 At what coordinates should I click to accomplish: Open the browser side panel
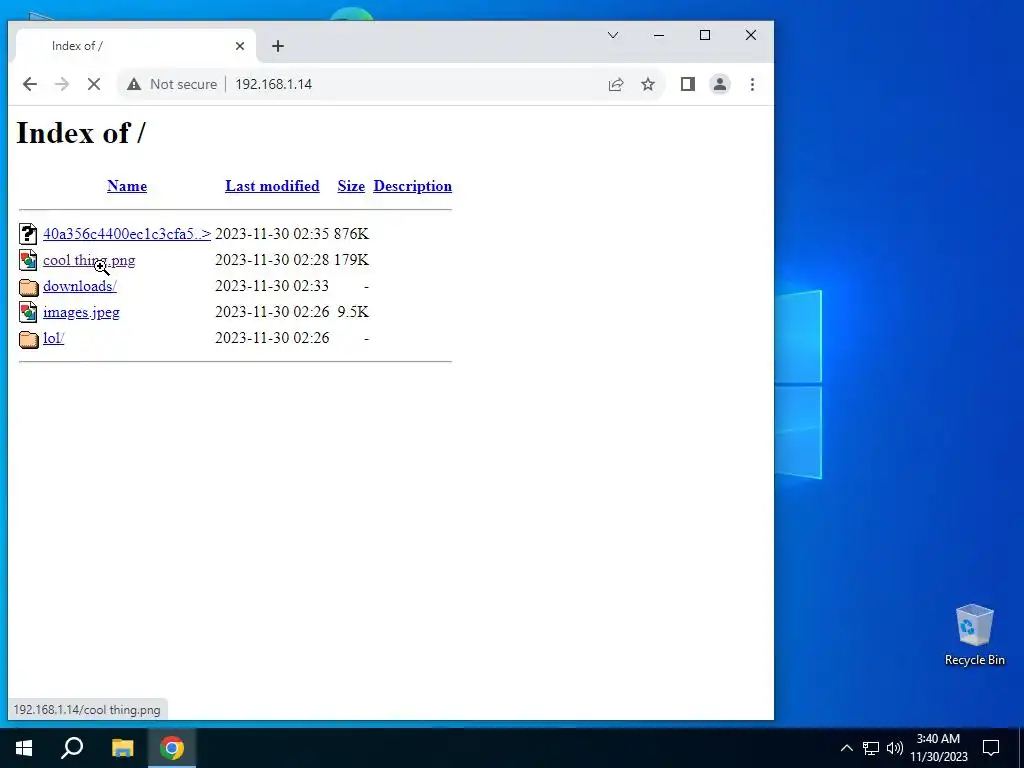[688, 84]
